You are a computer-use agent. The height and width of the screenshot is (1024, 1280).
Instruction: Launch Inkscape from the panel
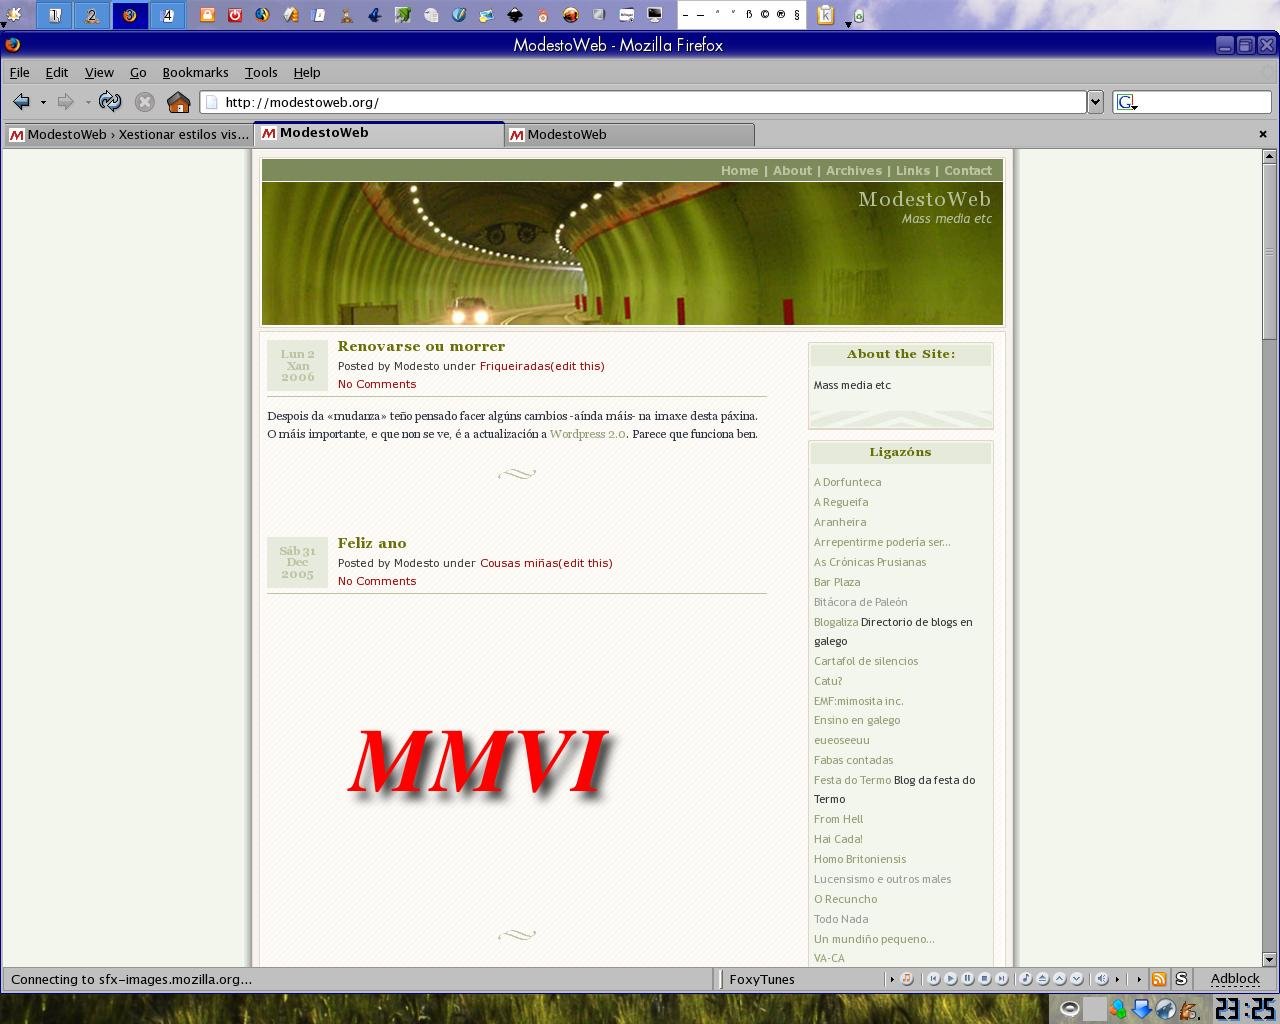point(515,15)
